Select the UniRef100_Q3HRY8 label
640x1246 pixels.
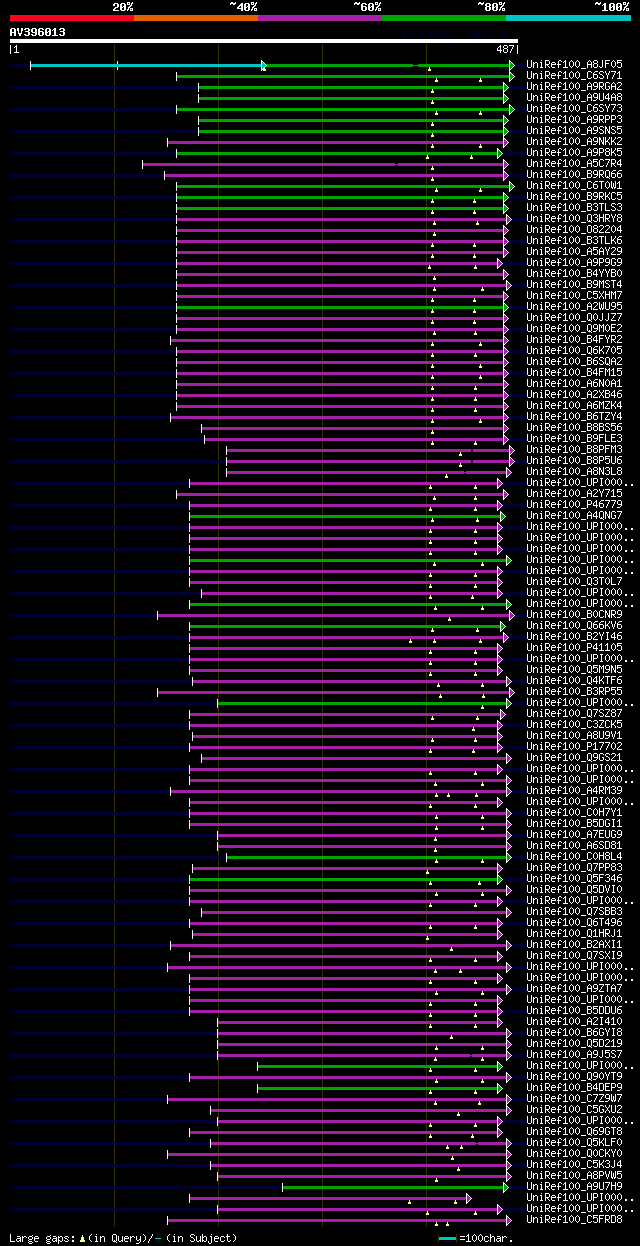[575, 219]
